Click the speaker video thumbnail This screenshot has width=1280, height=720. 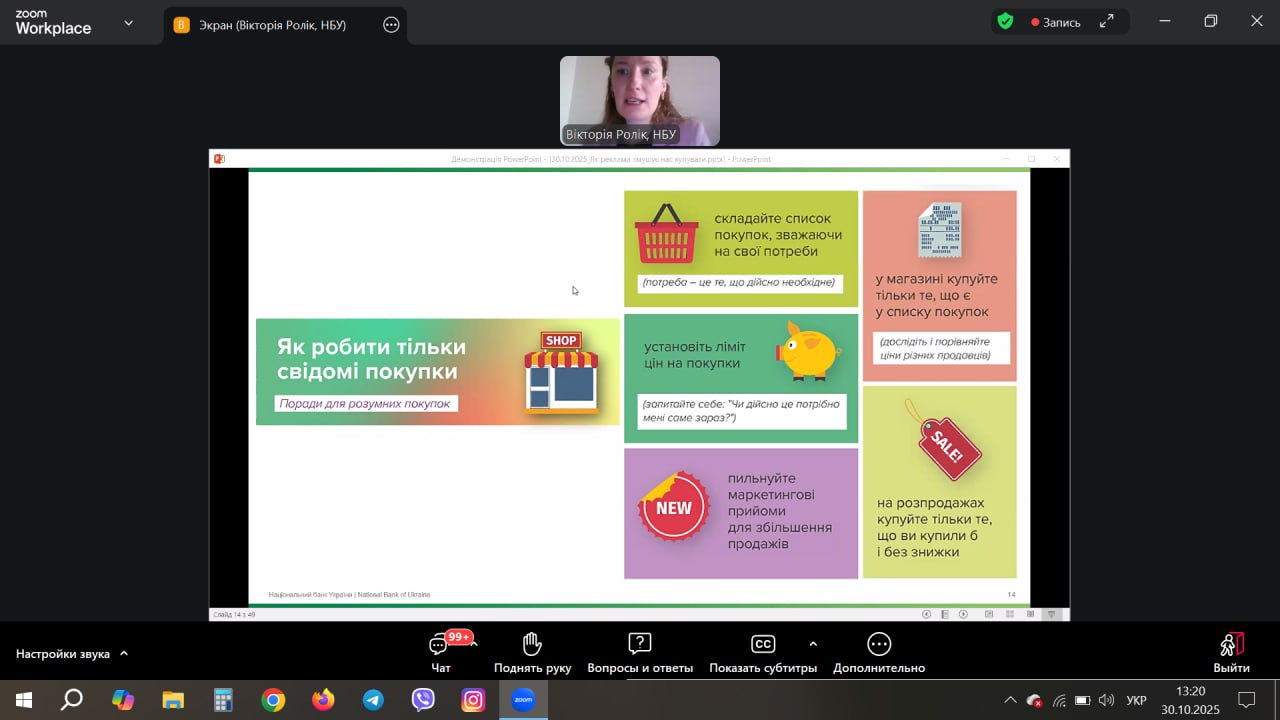639,100
